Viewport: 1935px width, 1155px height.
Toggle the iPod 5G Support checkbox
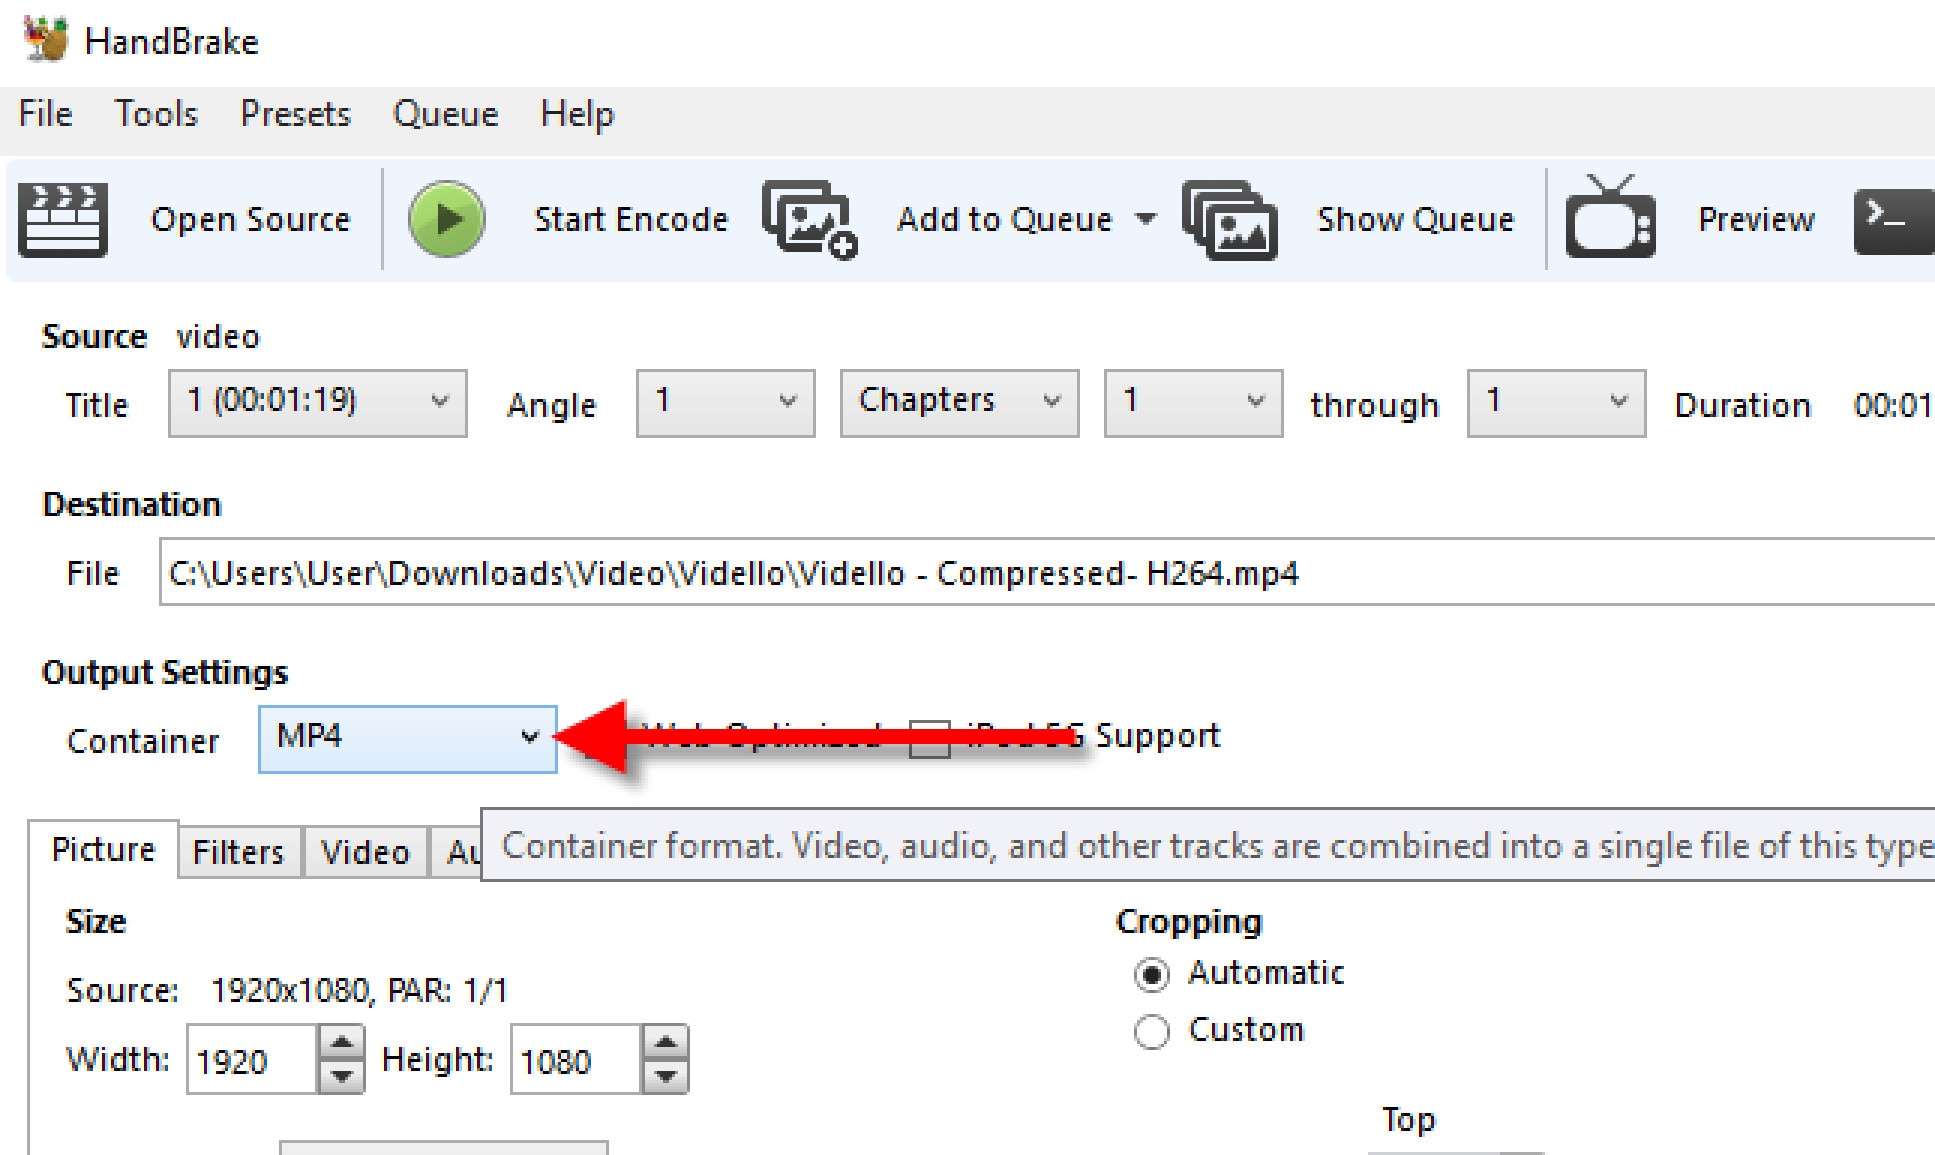(x=929, y=739)
